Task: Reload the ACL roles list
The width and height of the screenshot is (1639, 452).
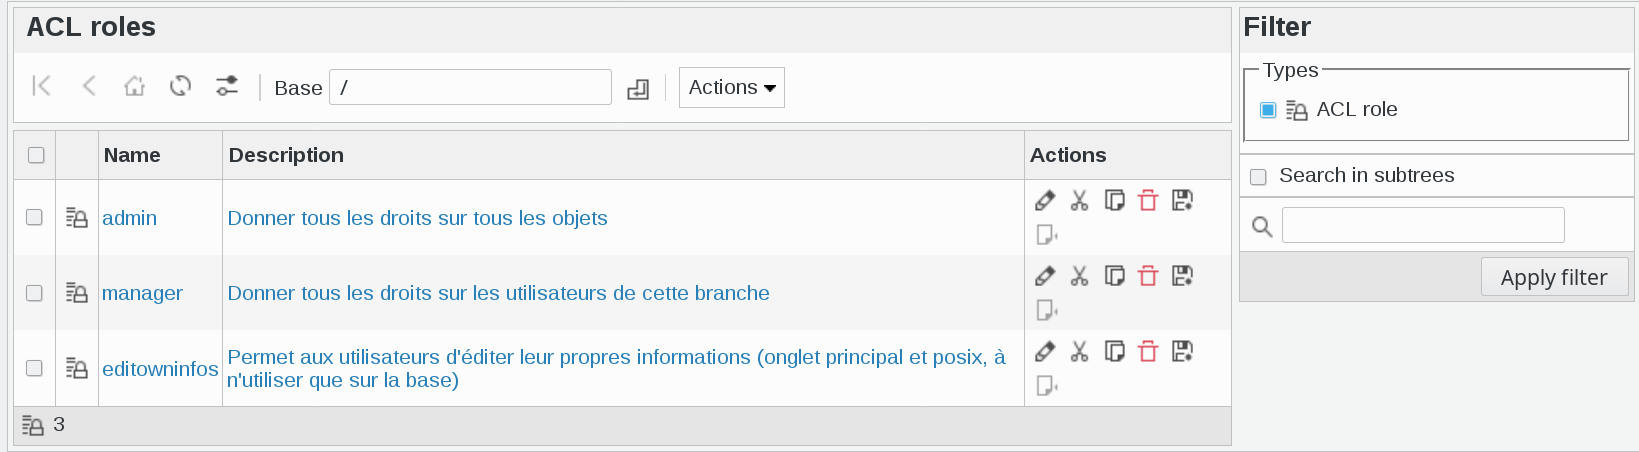Action: click(180, 86)
